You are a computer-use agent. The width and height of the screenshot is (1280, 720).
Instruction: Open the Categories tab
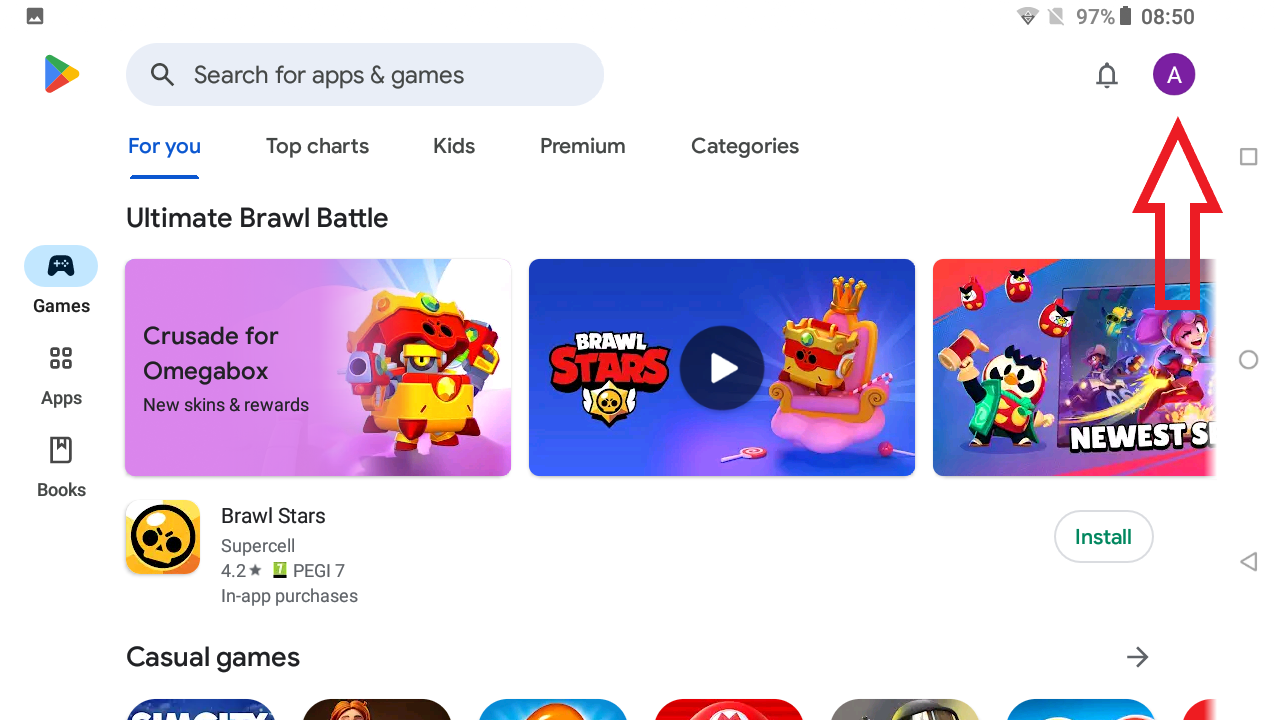point(745,146)
